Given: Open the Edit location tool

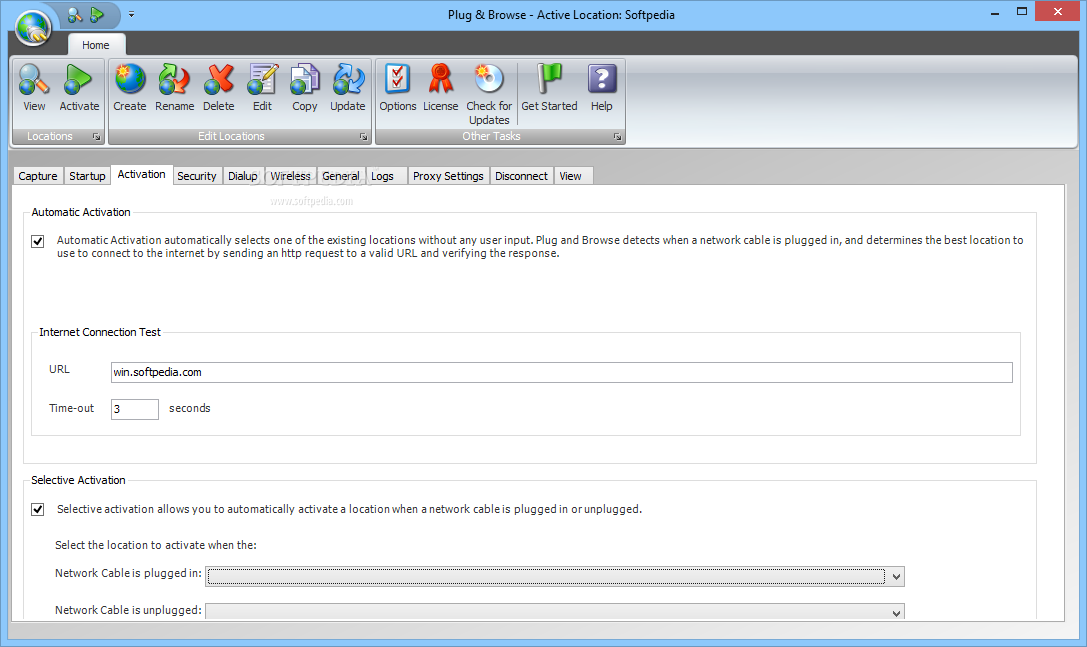Looking at the screenshot, I should pyautogui.click(x=262, y=88).
